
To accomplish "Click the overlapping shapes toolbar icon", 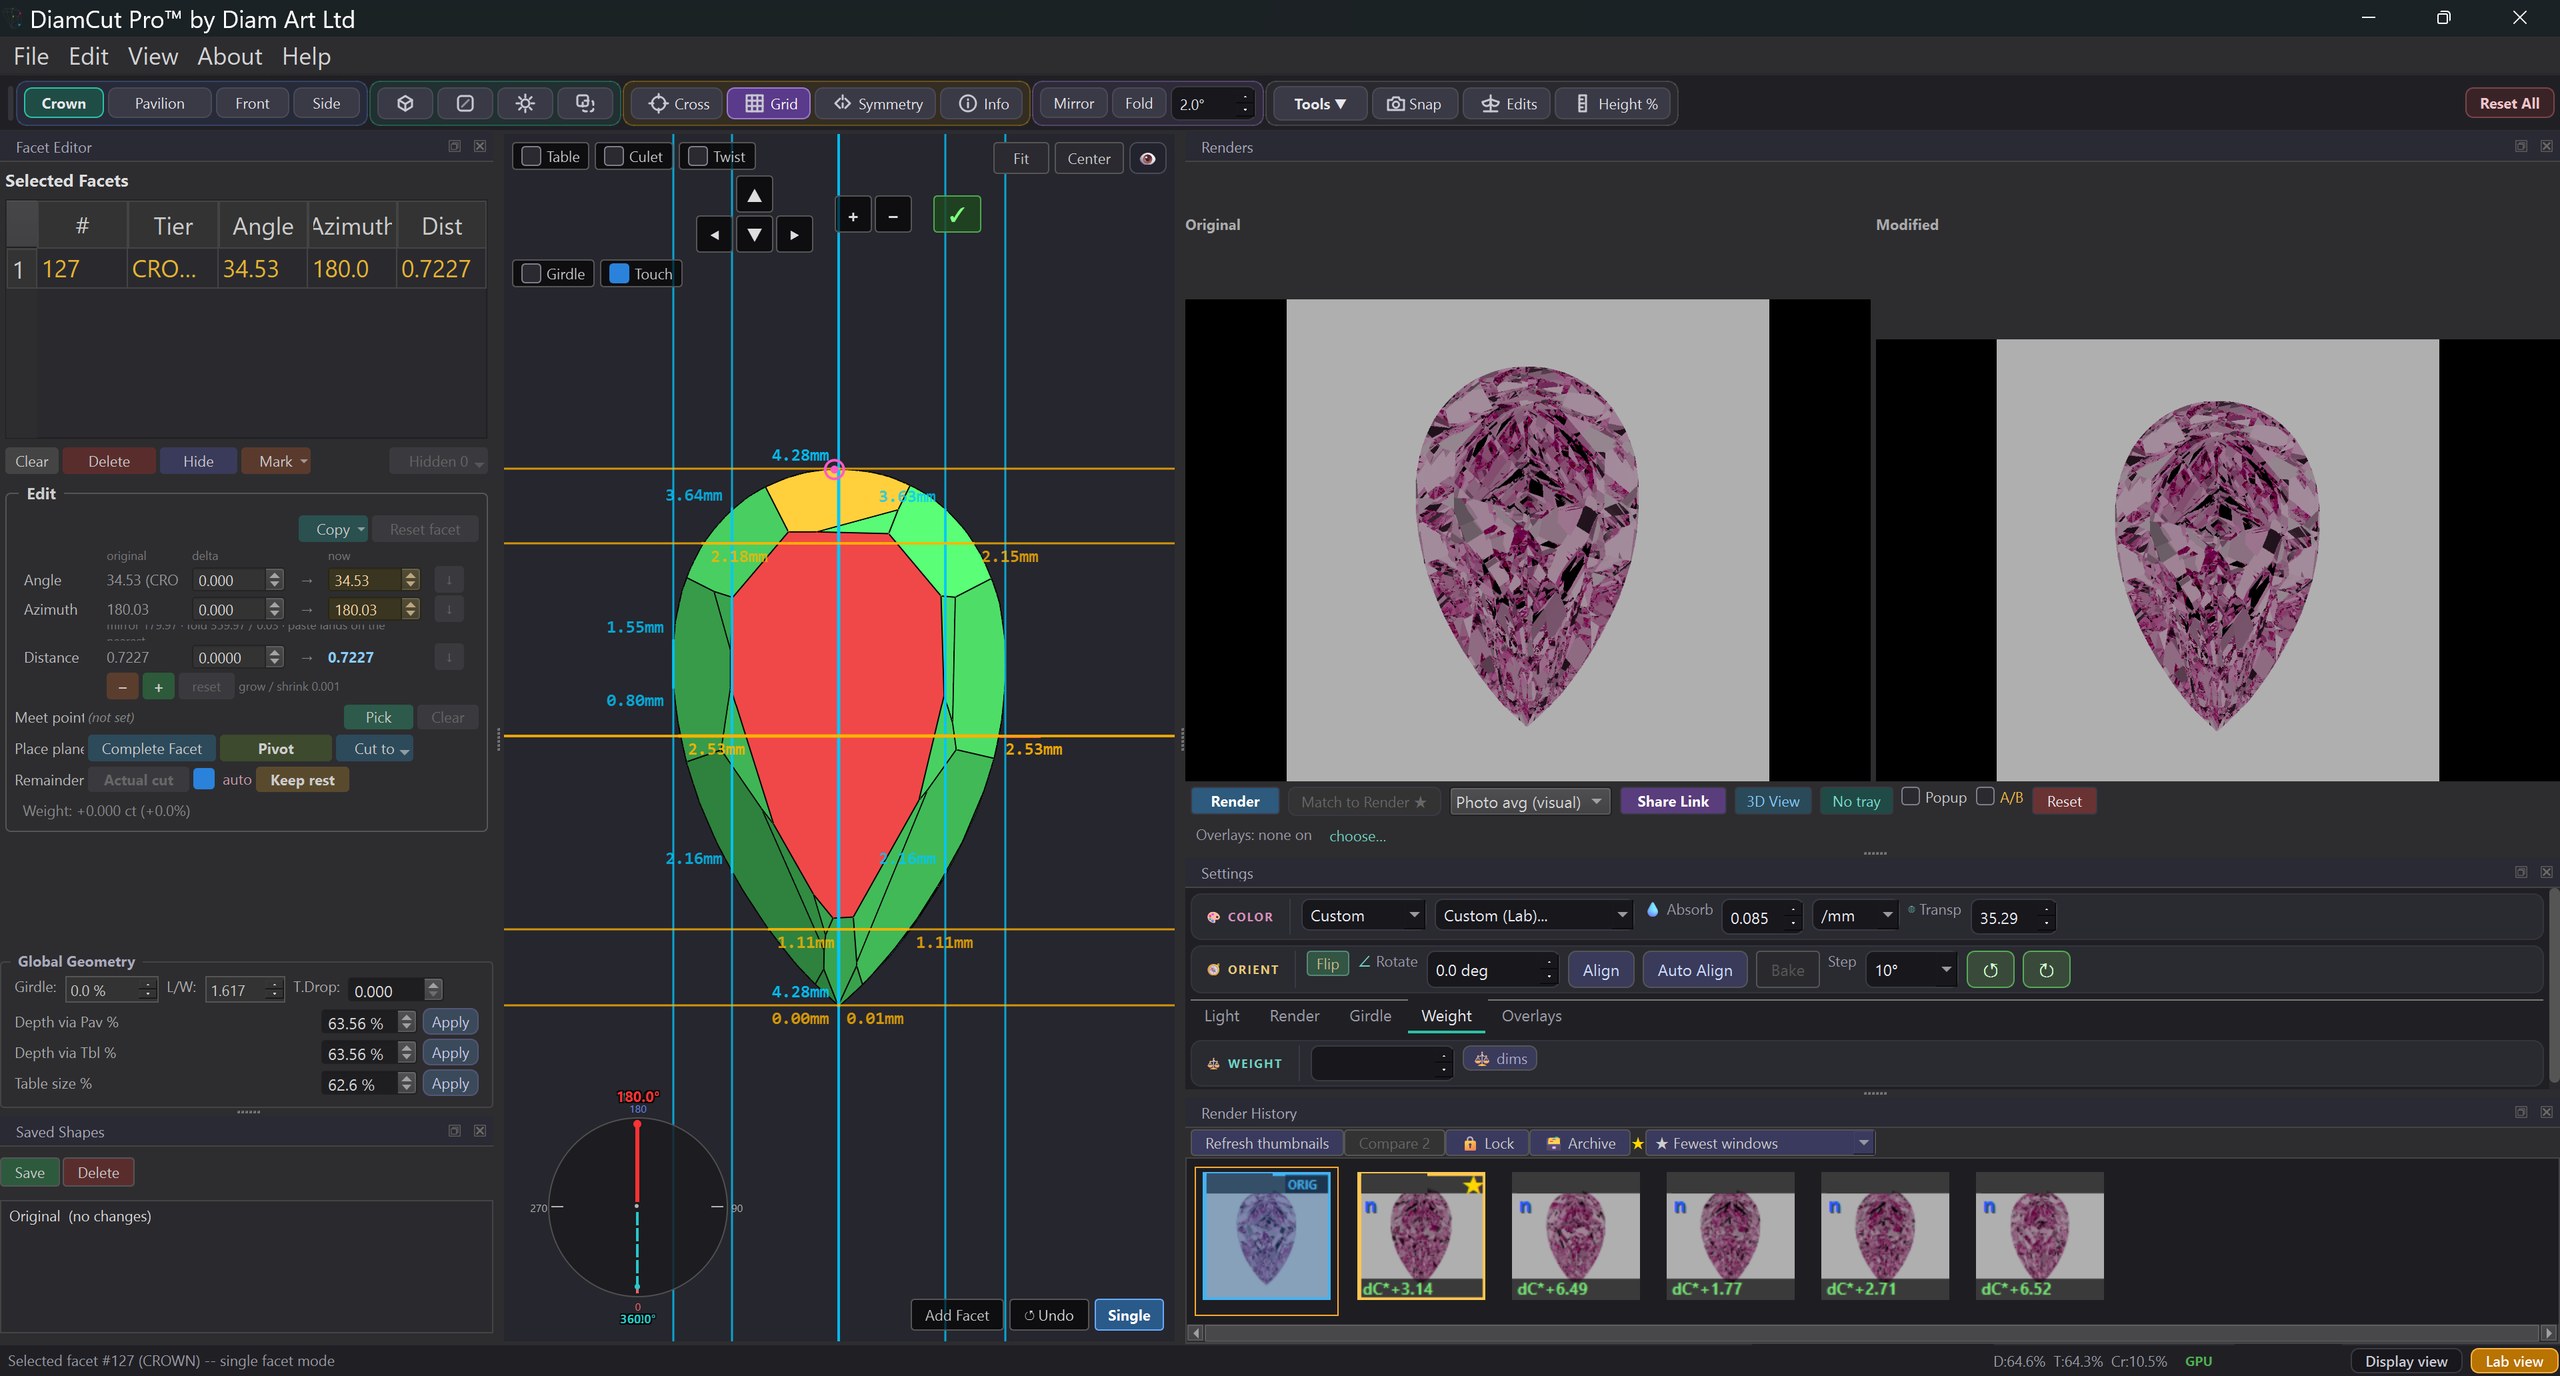I will pos(585,103).
